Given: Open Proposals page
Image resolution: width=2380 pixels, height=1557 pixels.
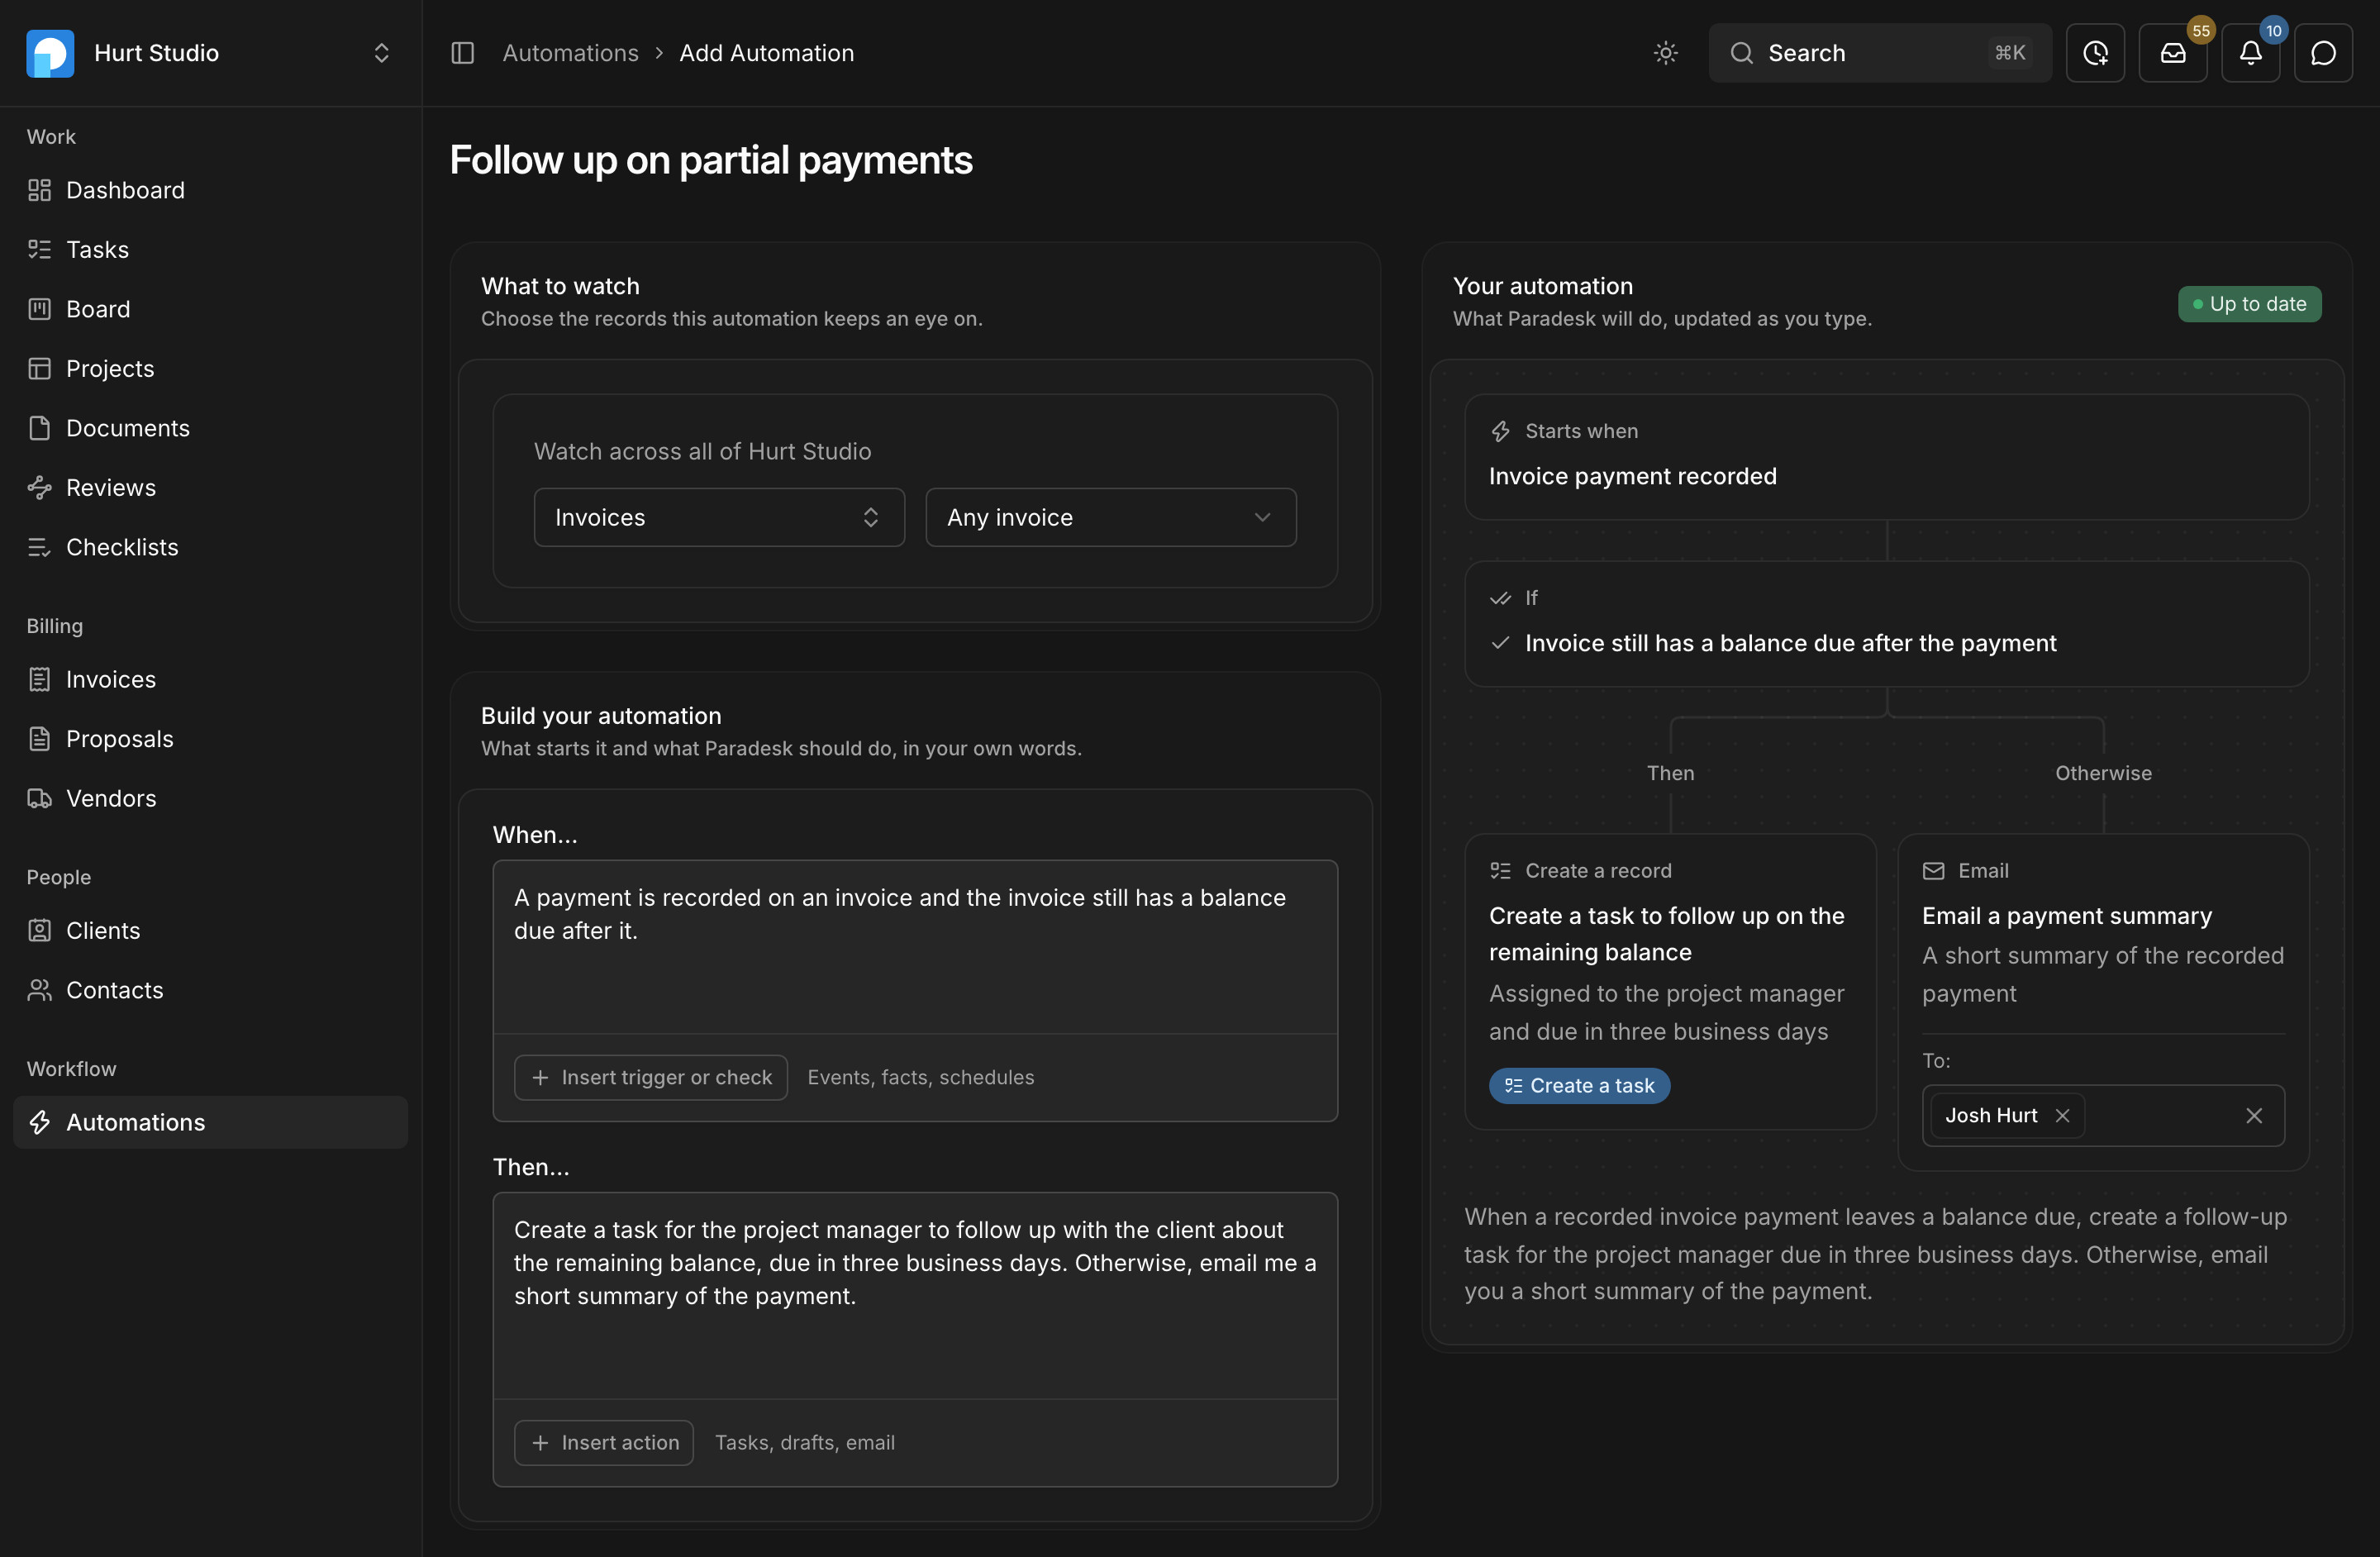Looking at the screenshot, I should click(x=210, y=739).
